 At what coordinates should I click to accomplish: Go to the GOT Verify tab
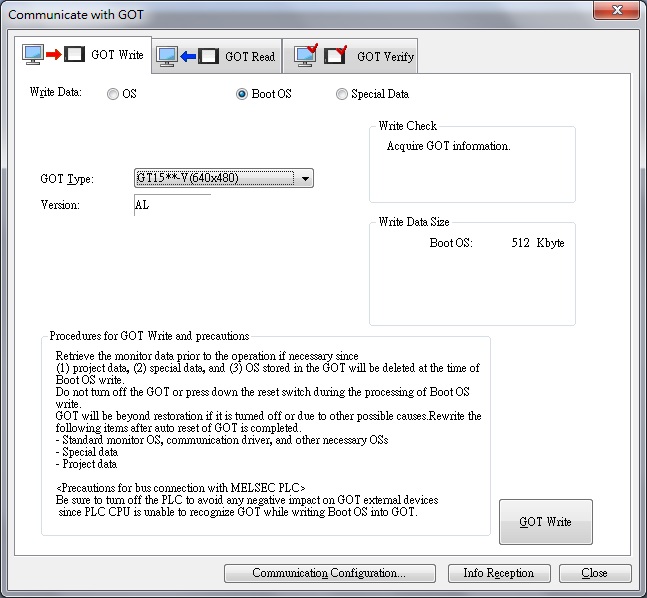click(383, 57)
